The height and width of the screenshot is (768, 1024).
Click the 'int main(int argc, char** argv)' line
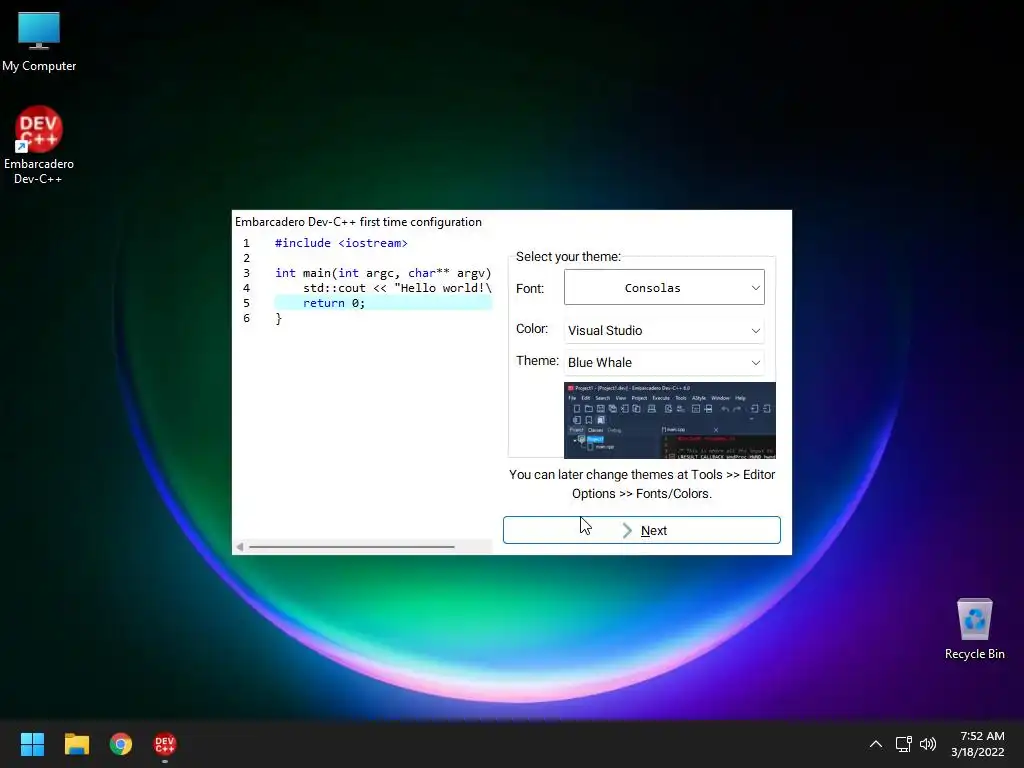coord(383,273)
